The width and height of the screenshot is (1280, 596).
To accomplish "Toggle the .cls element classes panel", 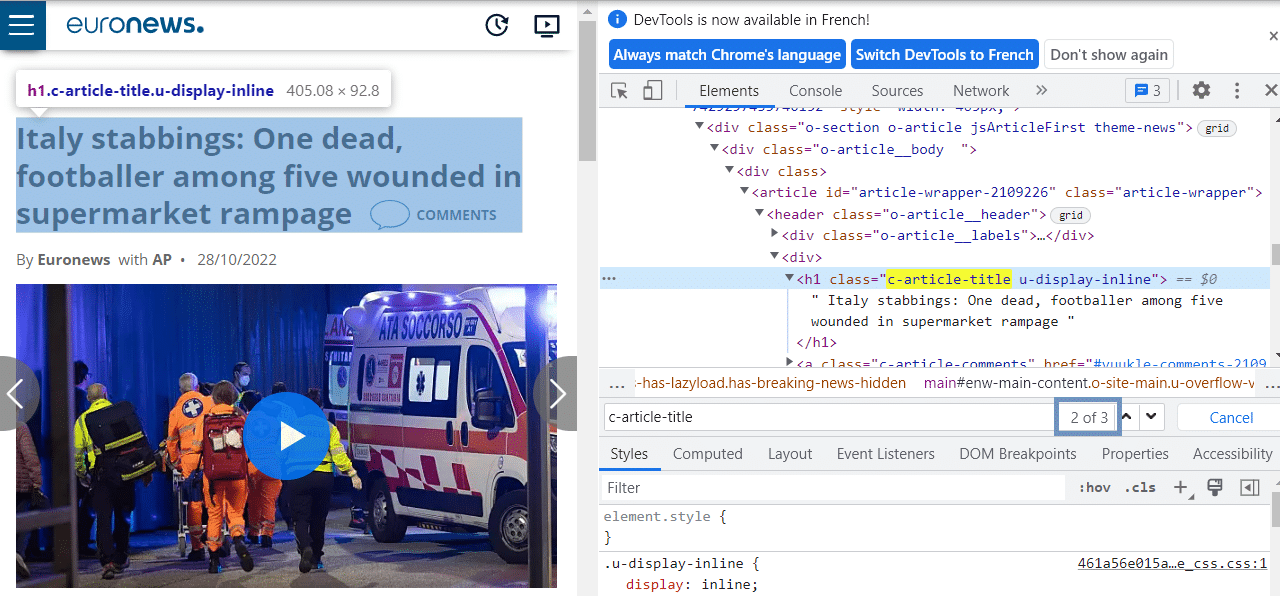I will tap(1140, 488).
